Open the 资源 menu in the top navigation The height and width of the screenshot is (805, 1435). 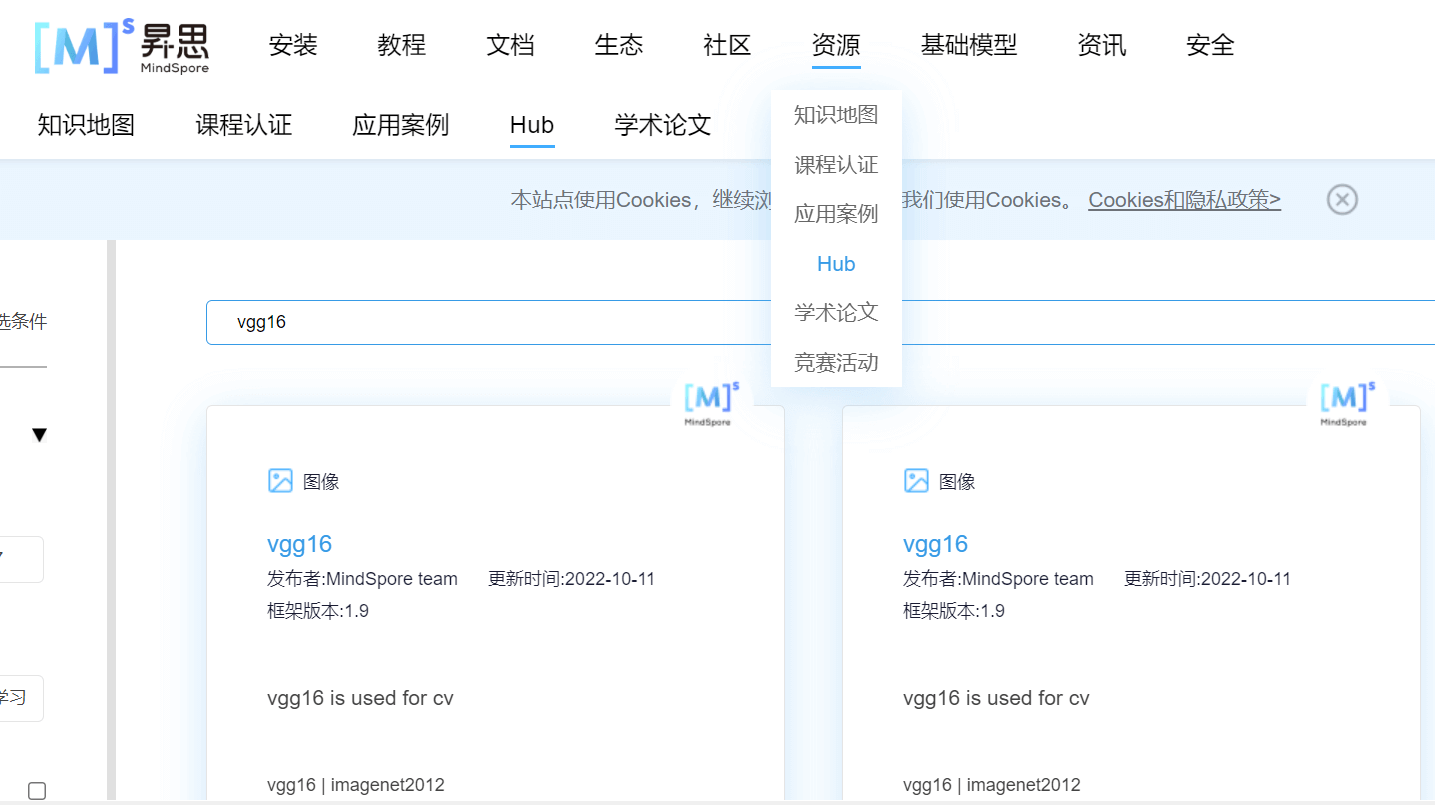coord(836,45)
